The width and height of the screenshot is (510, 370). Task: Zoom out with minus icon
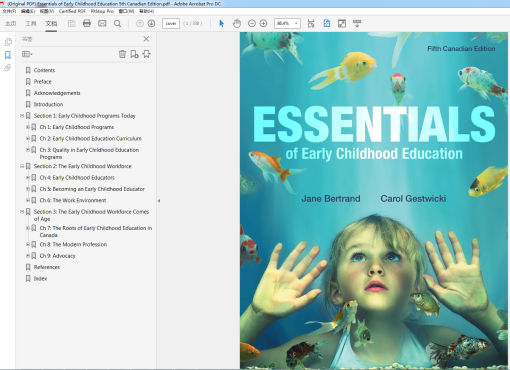pos(252,23)
